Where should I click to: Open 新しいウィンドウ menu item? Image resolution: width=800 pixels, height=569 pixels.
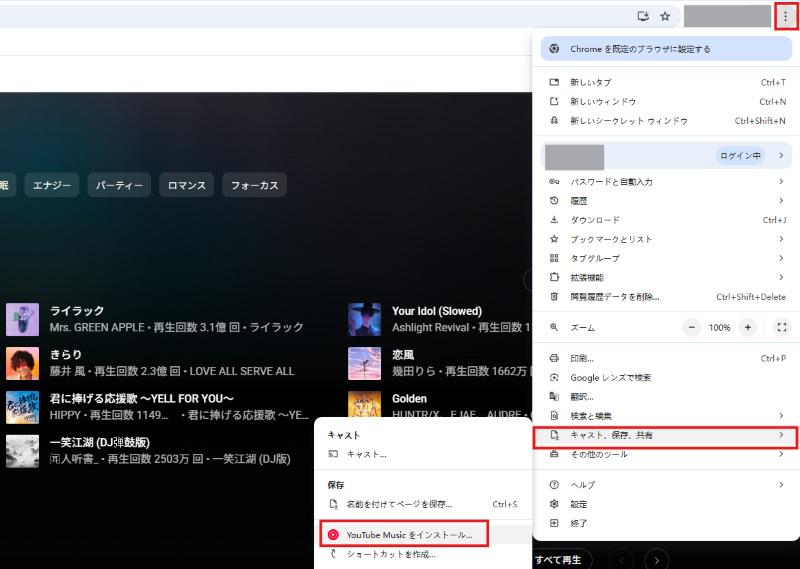click(666, 102)
